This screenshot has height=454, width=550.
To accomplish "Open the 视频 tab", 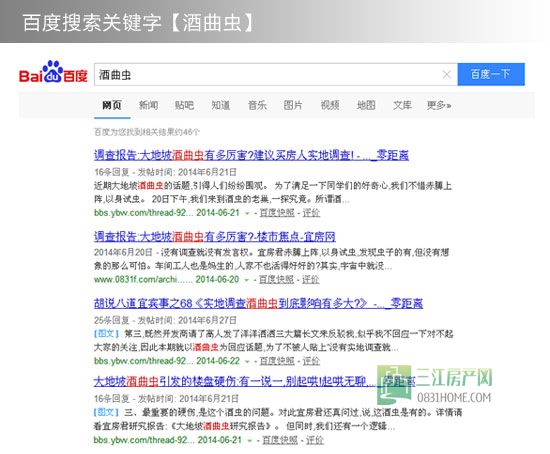I will 330,105.
